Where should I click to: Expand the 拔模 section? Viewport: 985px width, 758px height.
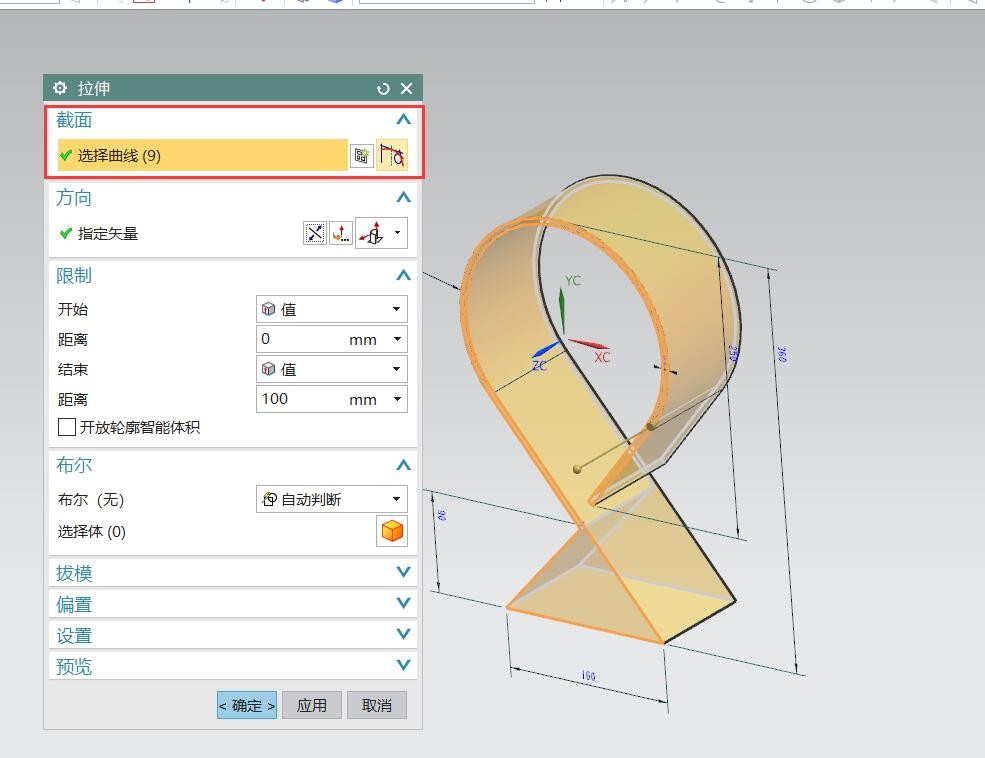[403, 572]
